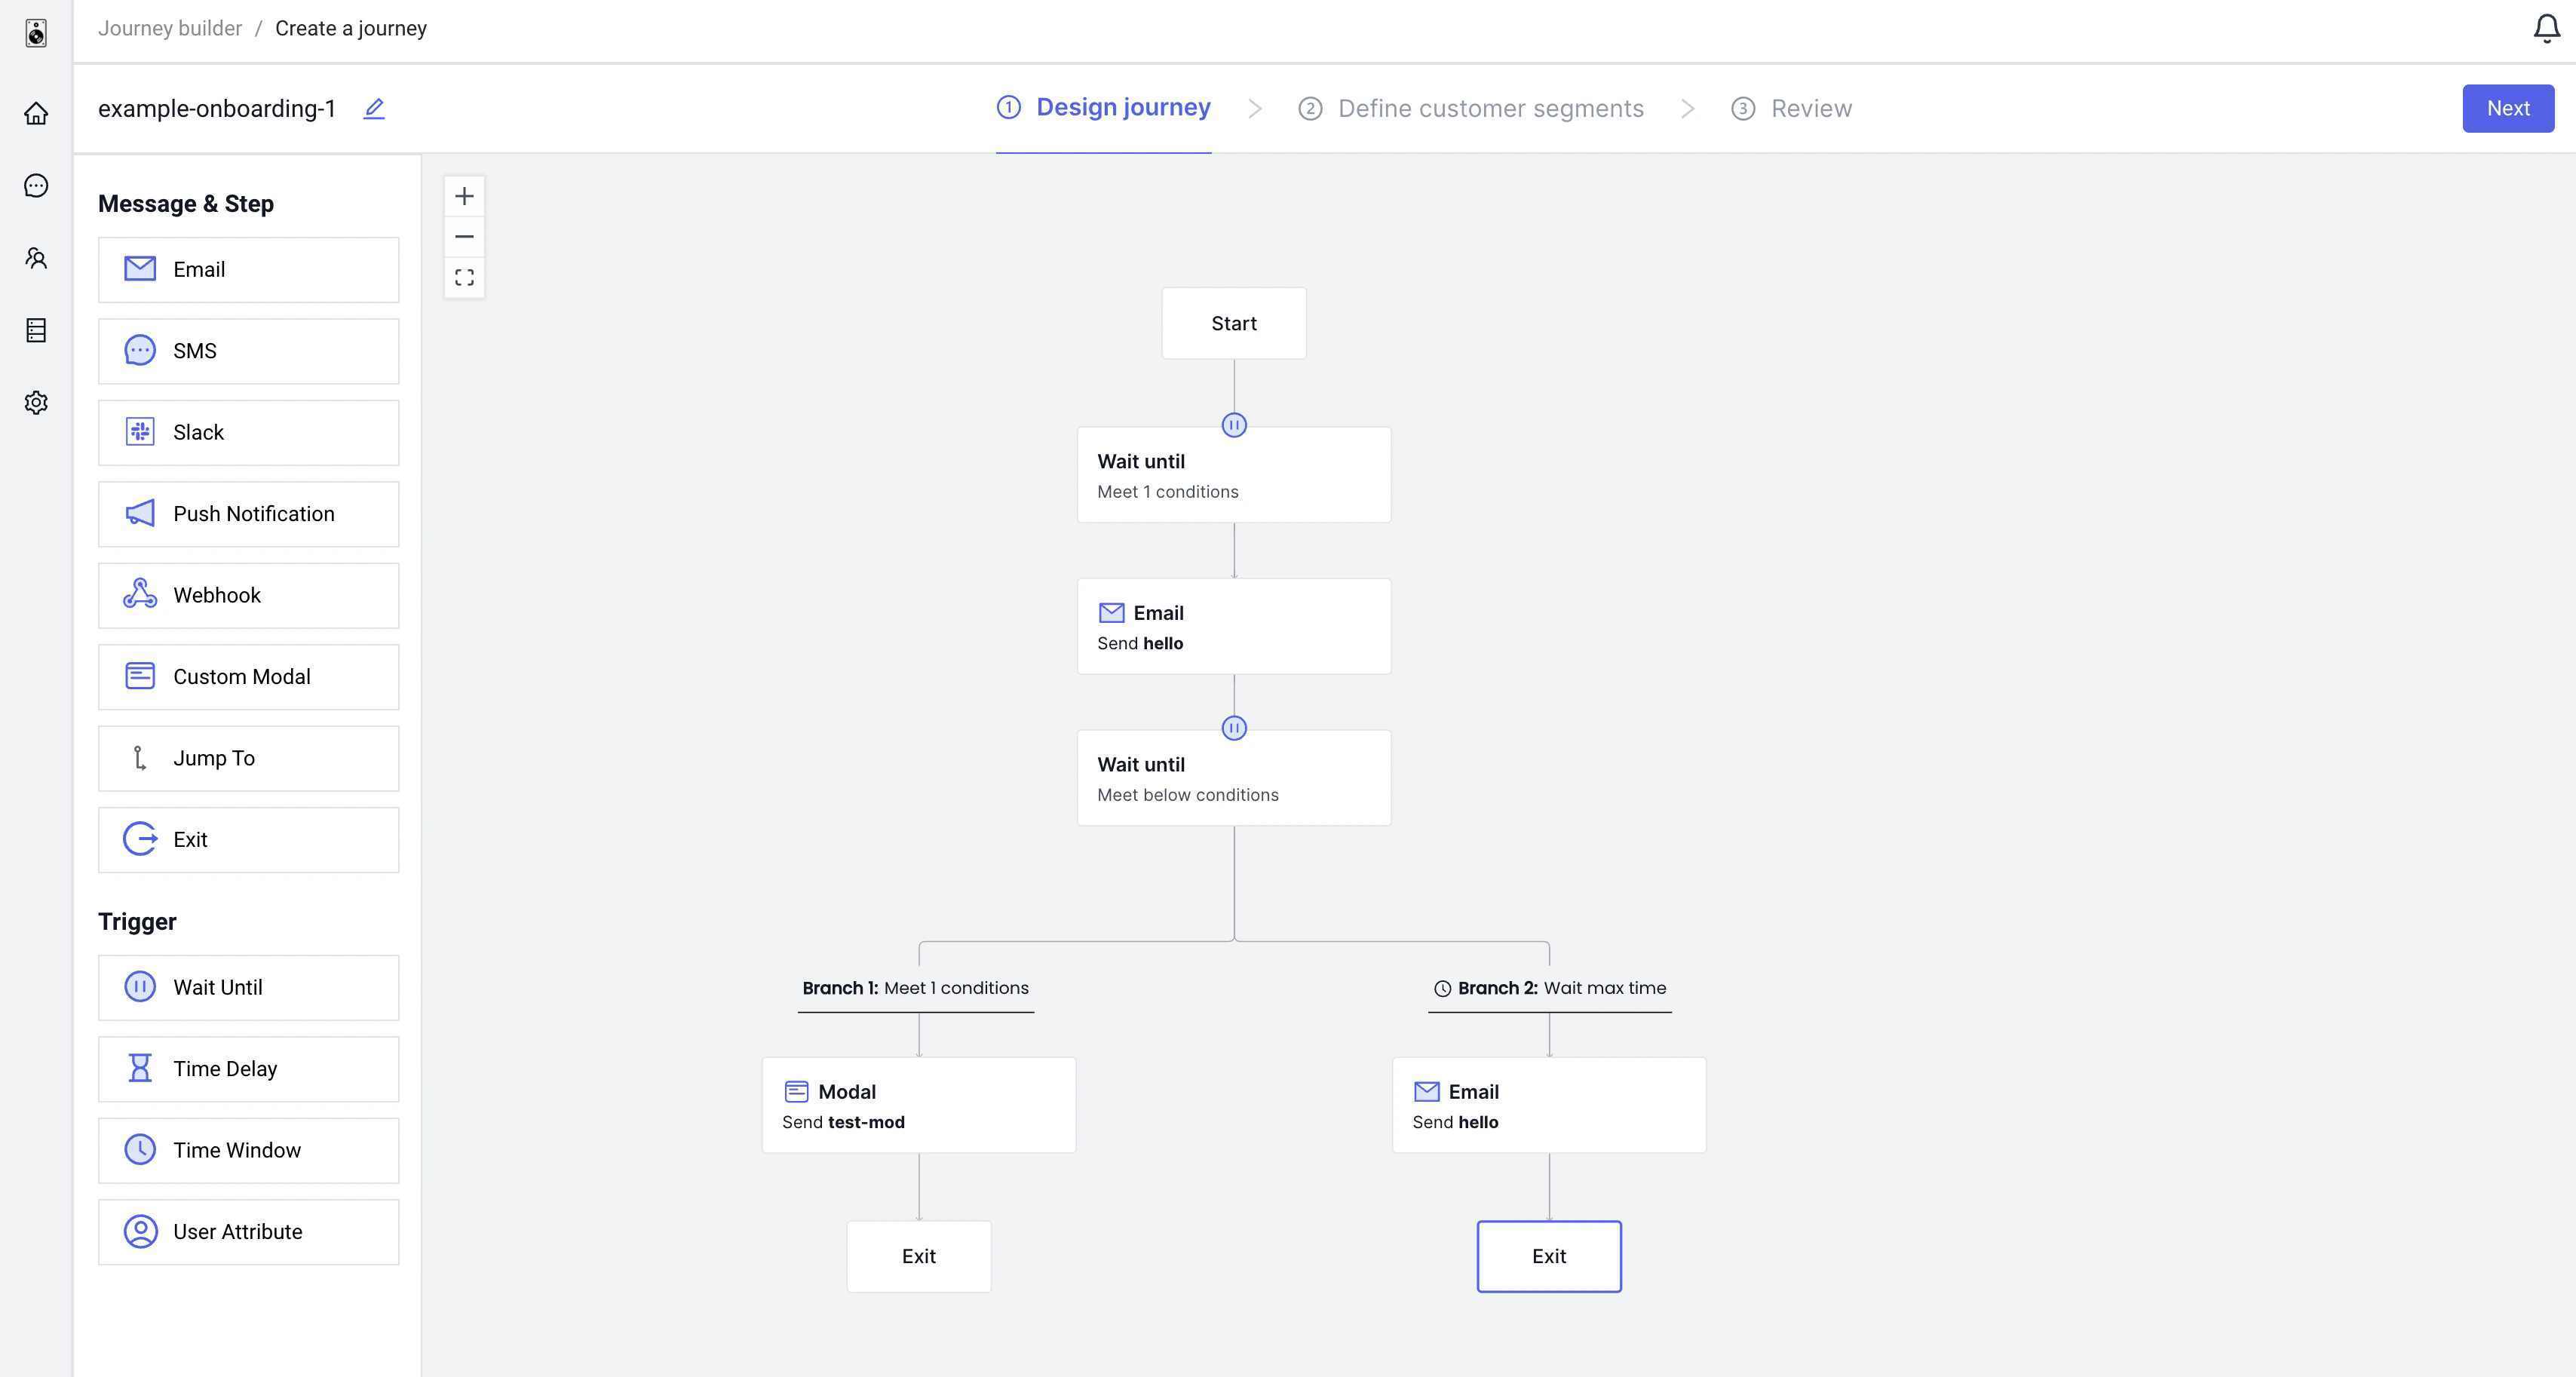Pick the Time Delay trigger
The height and width of the screenshot is (1377, 2576).
click(x=248, y=1068)
